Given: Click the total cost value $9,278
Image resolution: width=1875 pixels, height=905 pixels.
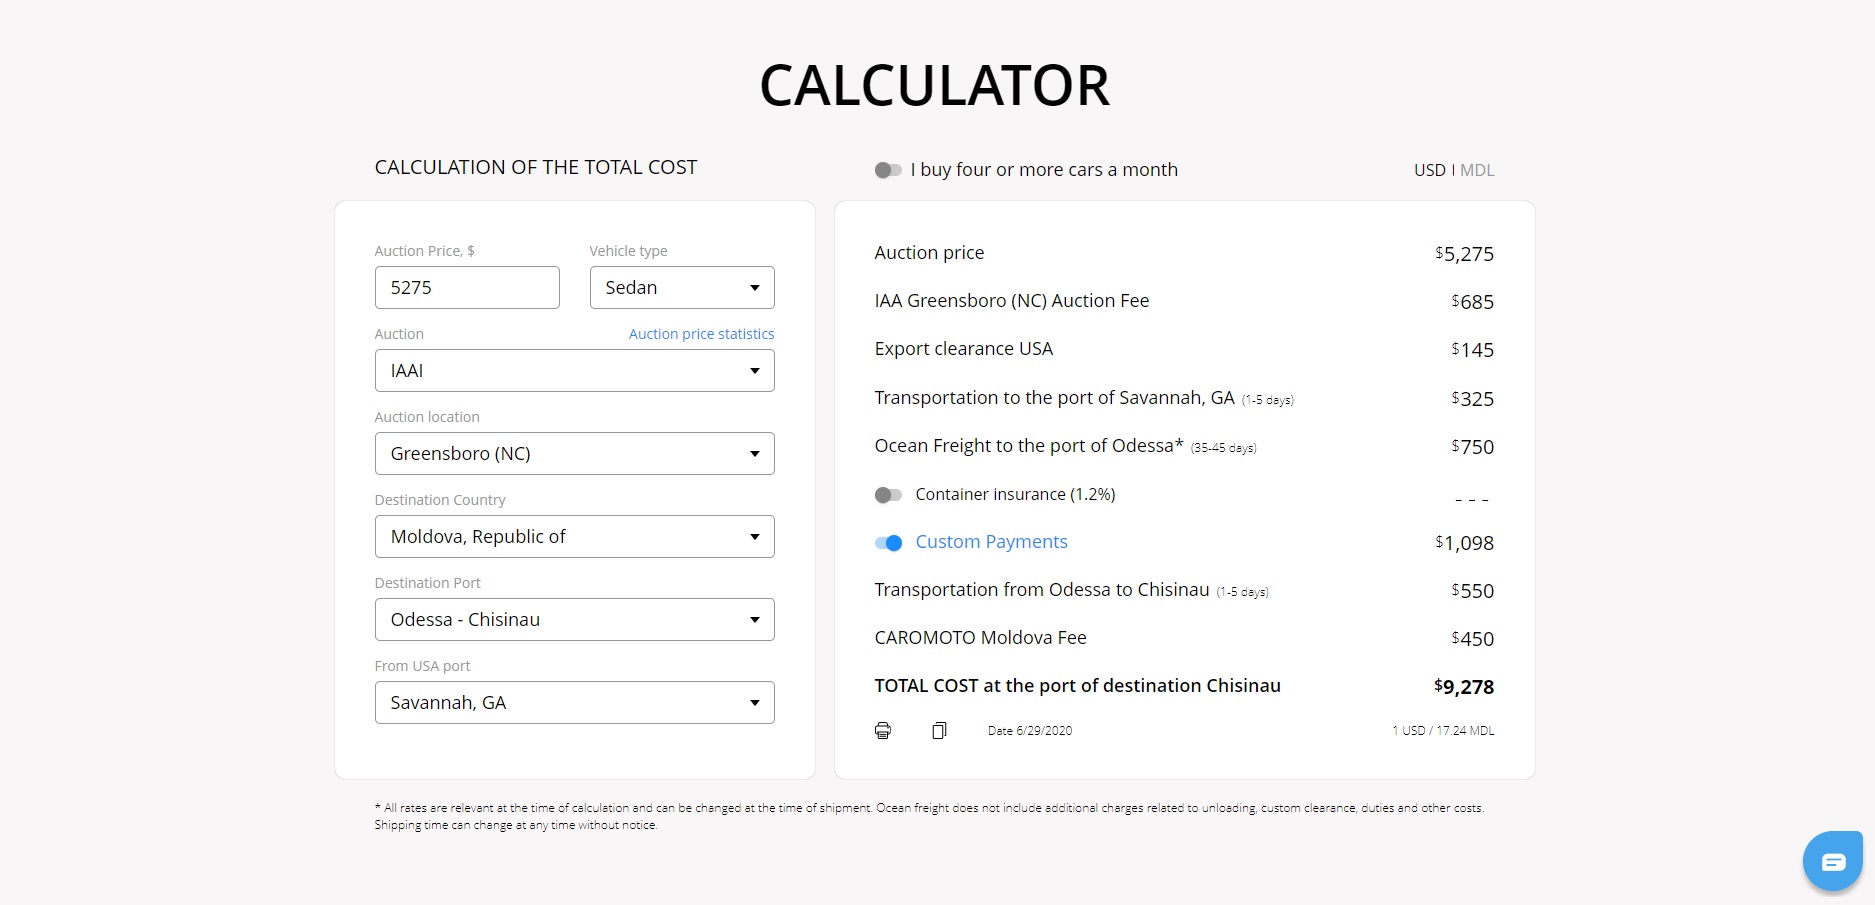Looking at the screenshot, I should click(x=1464, y=687).
